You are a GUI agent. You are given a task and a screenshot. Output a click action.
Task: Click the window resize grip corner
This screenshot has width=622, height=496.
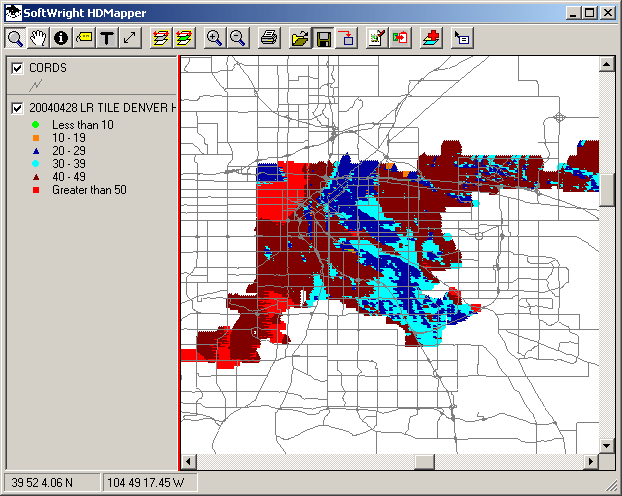pyautogui.click(x=611, y=485)
